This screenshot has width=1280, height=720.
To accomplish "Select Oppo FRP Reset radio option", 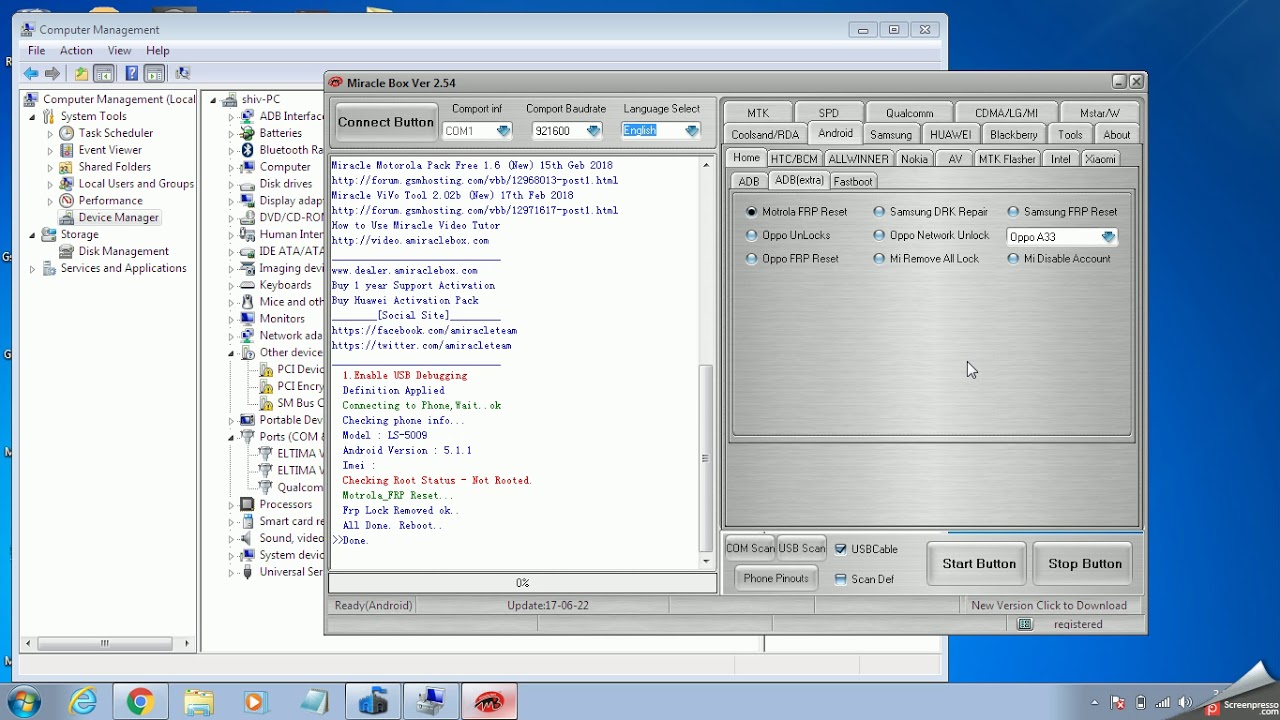I will [x=752, y=258].
